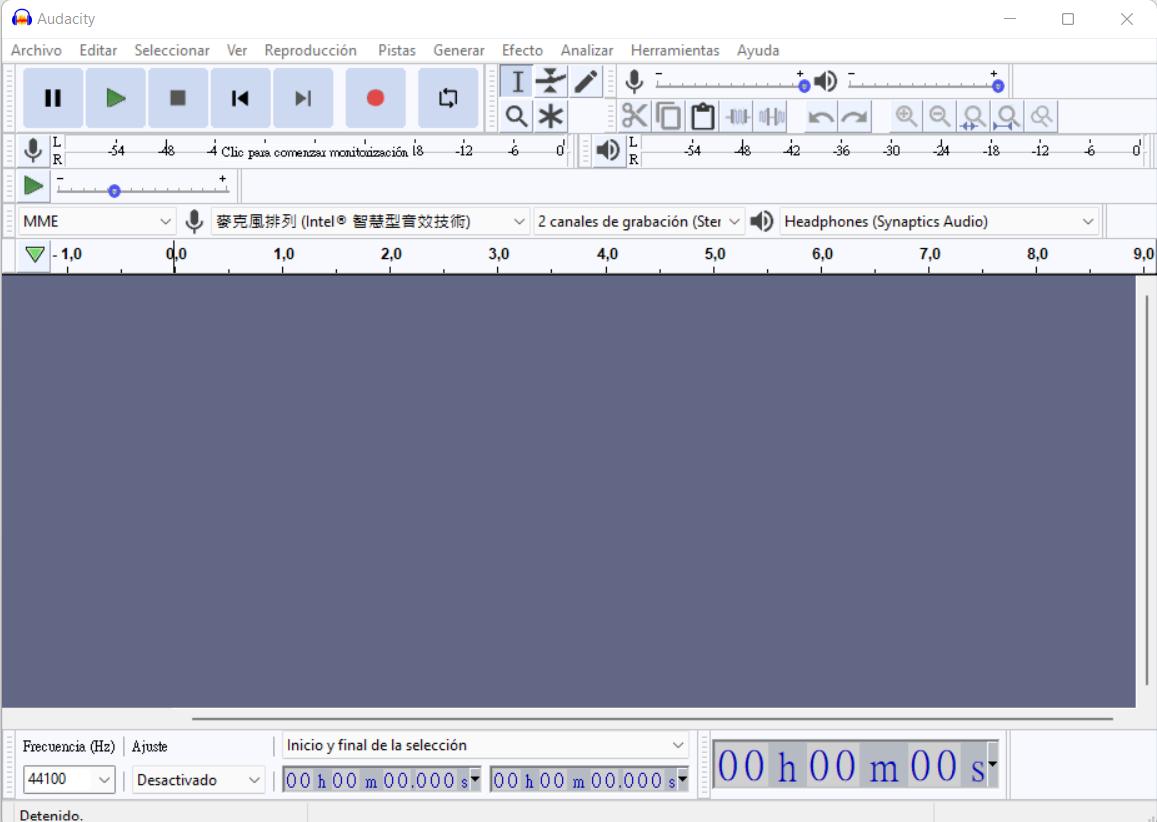Click the Copy icon
Image resolution: width=1157 pixels, height=822 pixels.
point(669,117)
